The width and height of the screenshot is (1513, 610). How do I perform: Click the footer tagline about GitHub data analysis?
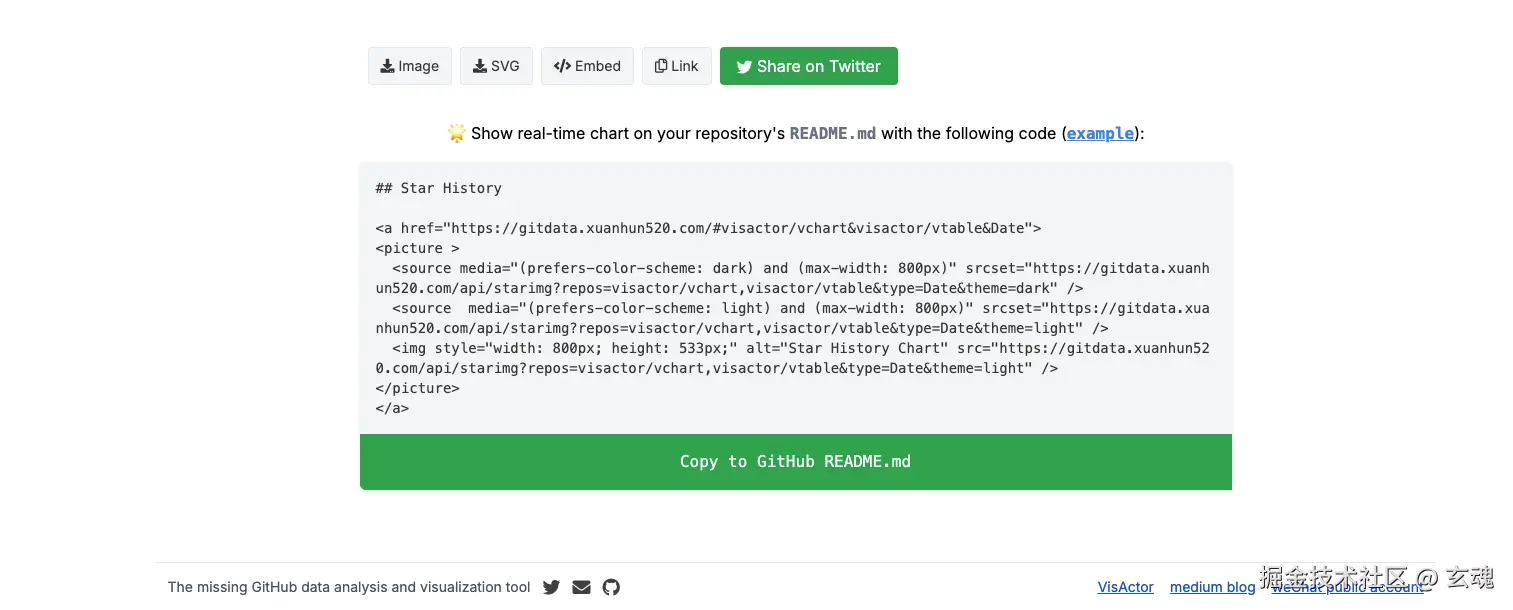tap(349, 587)
